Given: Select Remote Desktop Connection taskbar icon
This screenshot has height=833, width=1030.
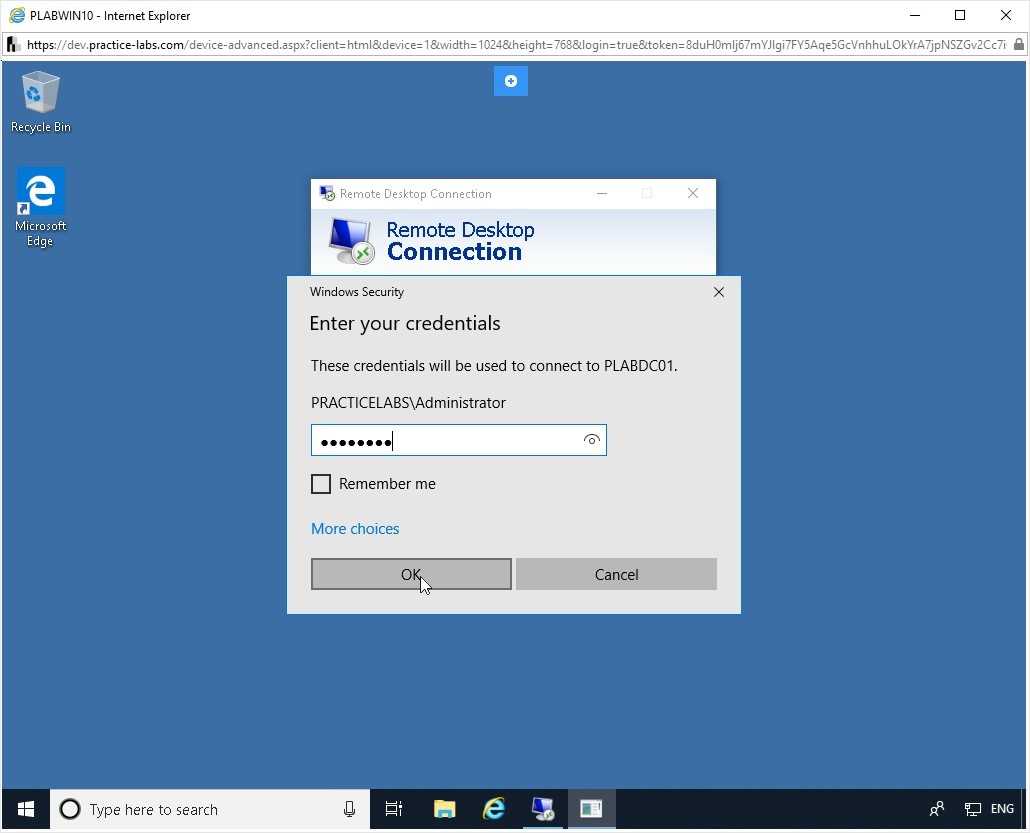Looking at the screenshot, I should click(543, 809).
